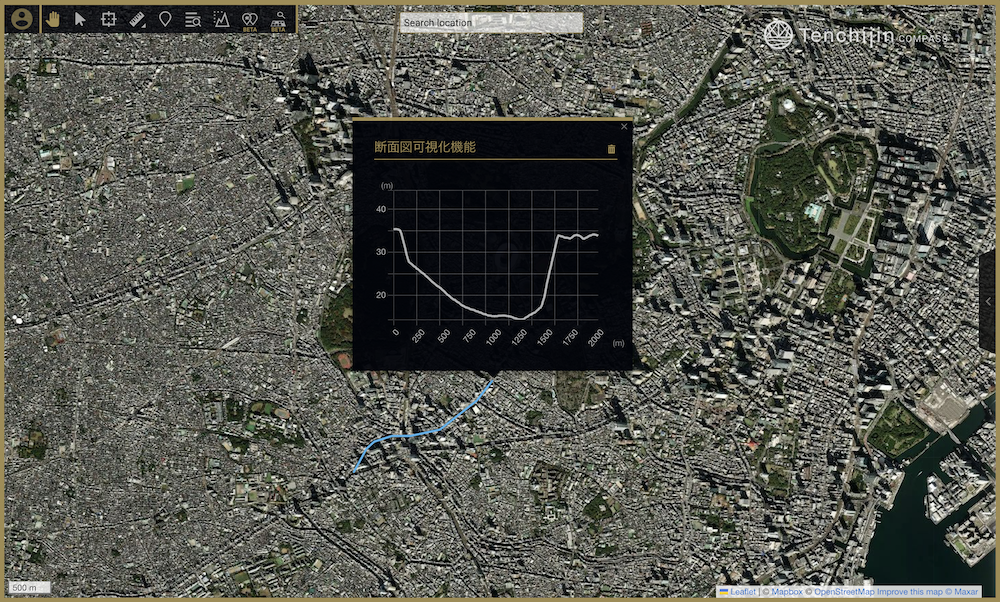Image resolution: width=1000 pixels, height=602 pixels.
Task: Expand the collapsed right side panel
Action: click(989, 301)
